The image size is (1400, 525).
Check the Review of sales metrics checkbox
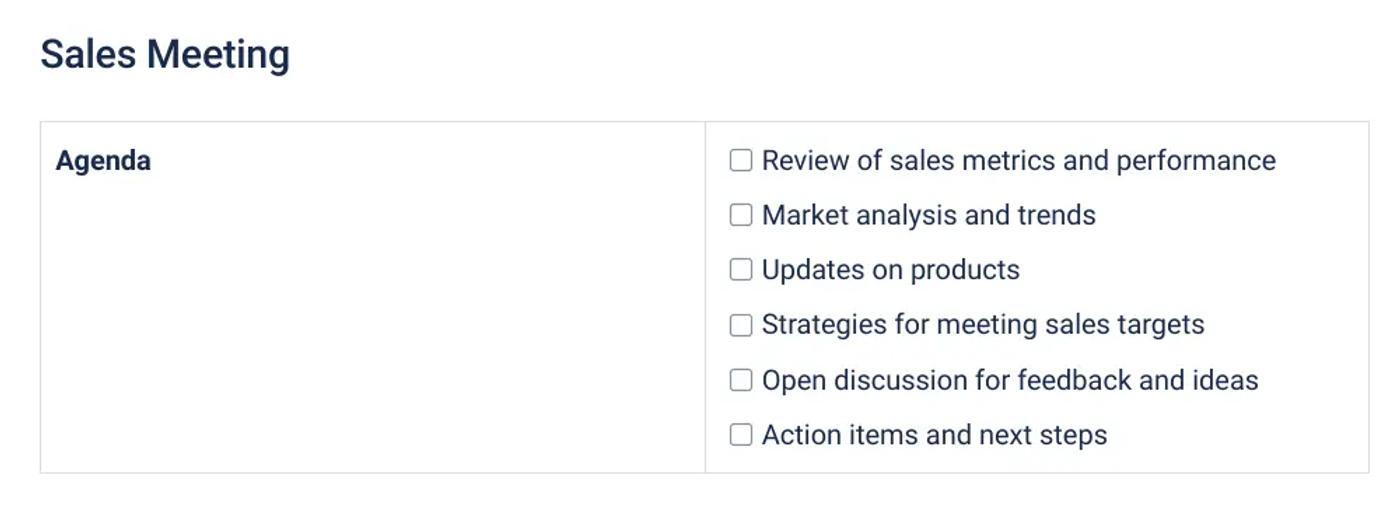tap(740, 160)
